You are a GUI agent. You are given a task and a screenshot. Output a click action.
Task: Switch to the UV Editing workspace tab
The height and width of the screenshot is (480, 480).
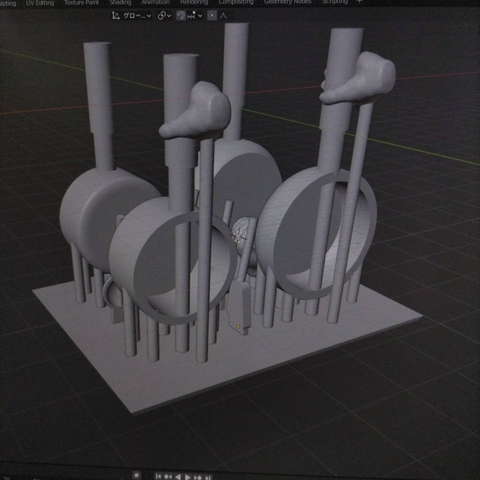[40, 3]
